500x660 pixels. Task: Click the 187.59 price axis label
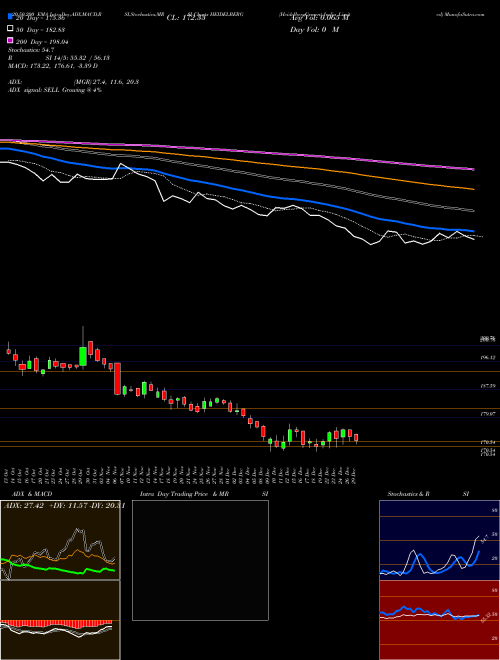[488, 386]
